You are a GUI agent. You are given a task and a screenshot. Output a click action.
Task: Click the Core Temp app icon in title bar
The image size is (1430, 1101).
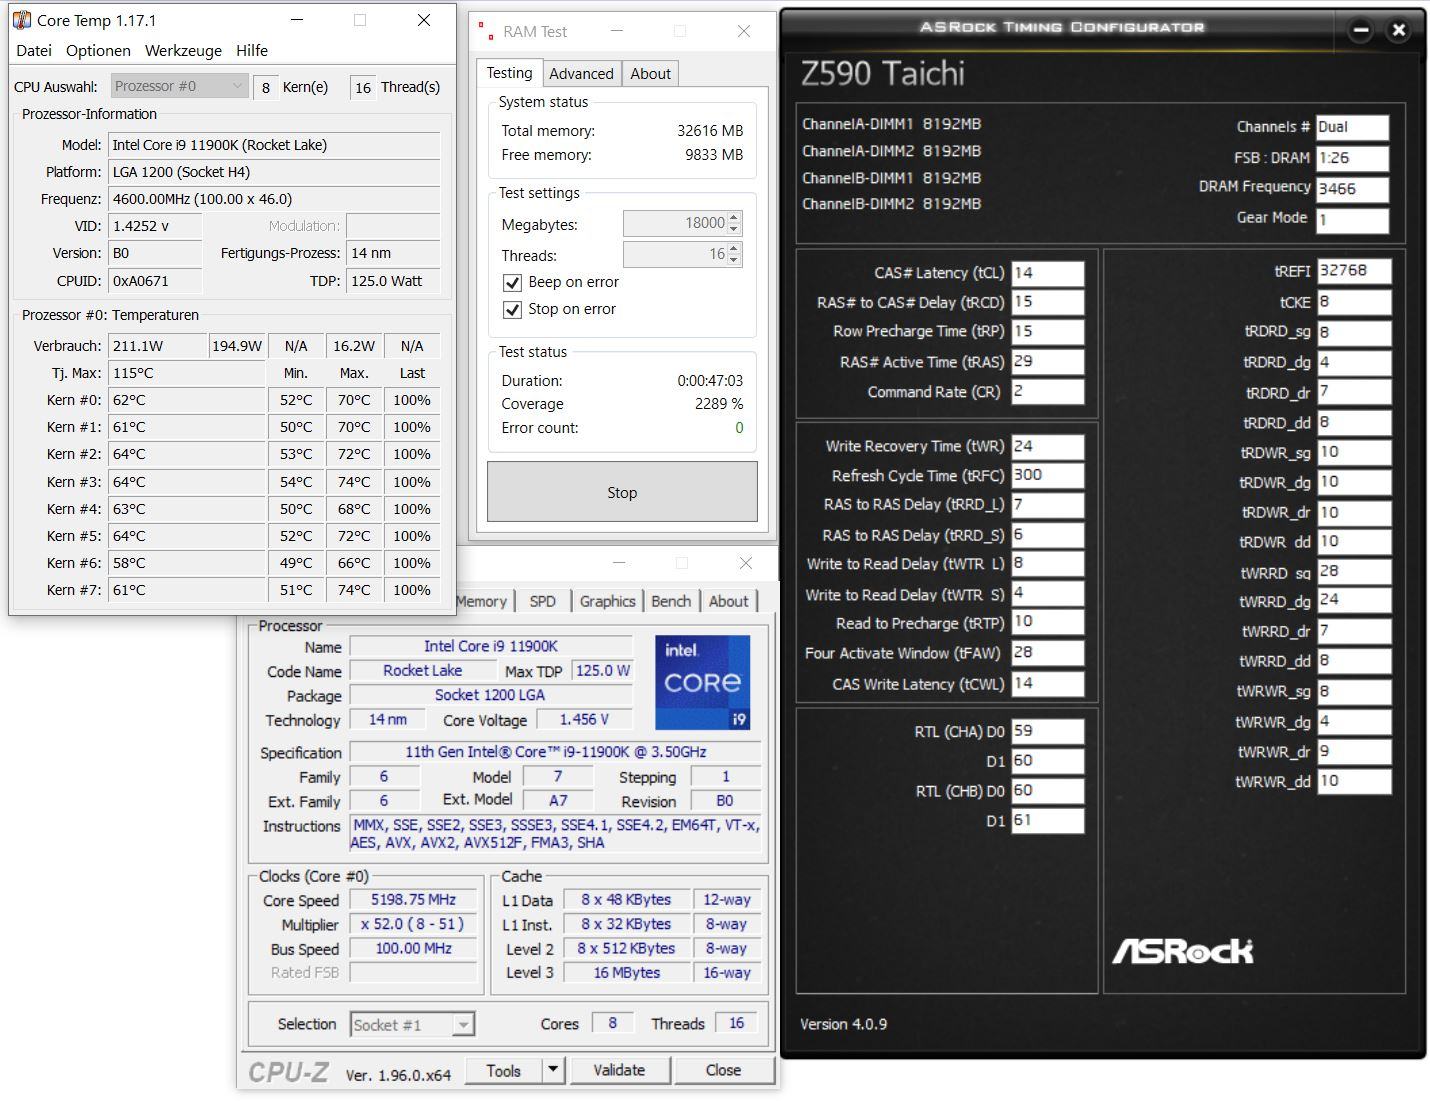pos(22,20)
